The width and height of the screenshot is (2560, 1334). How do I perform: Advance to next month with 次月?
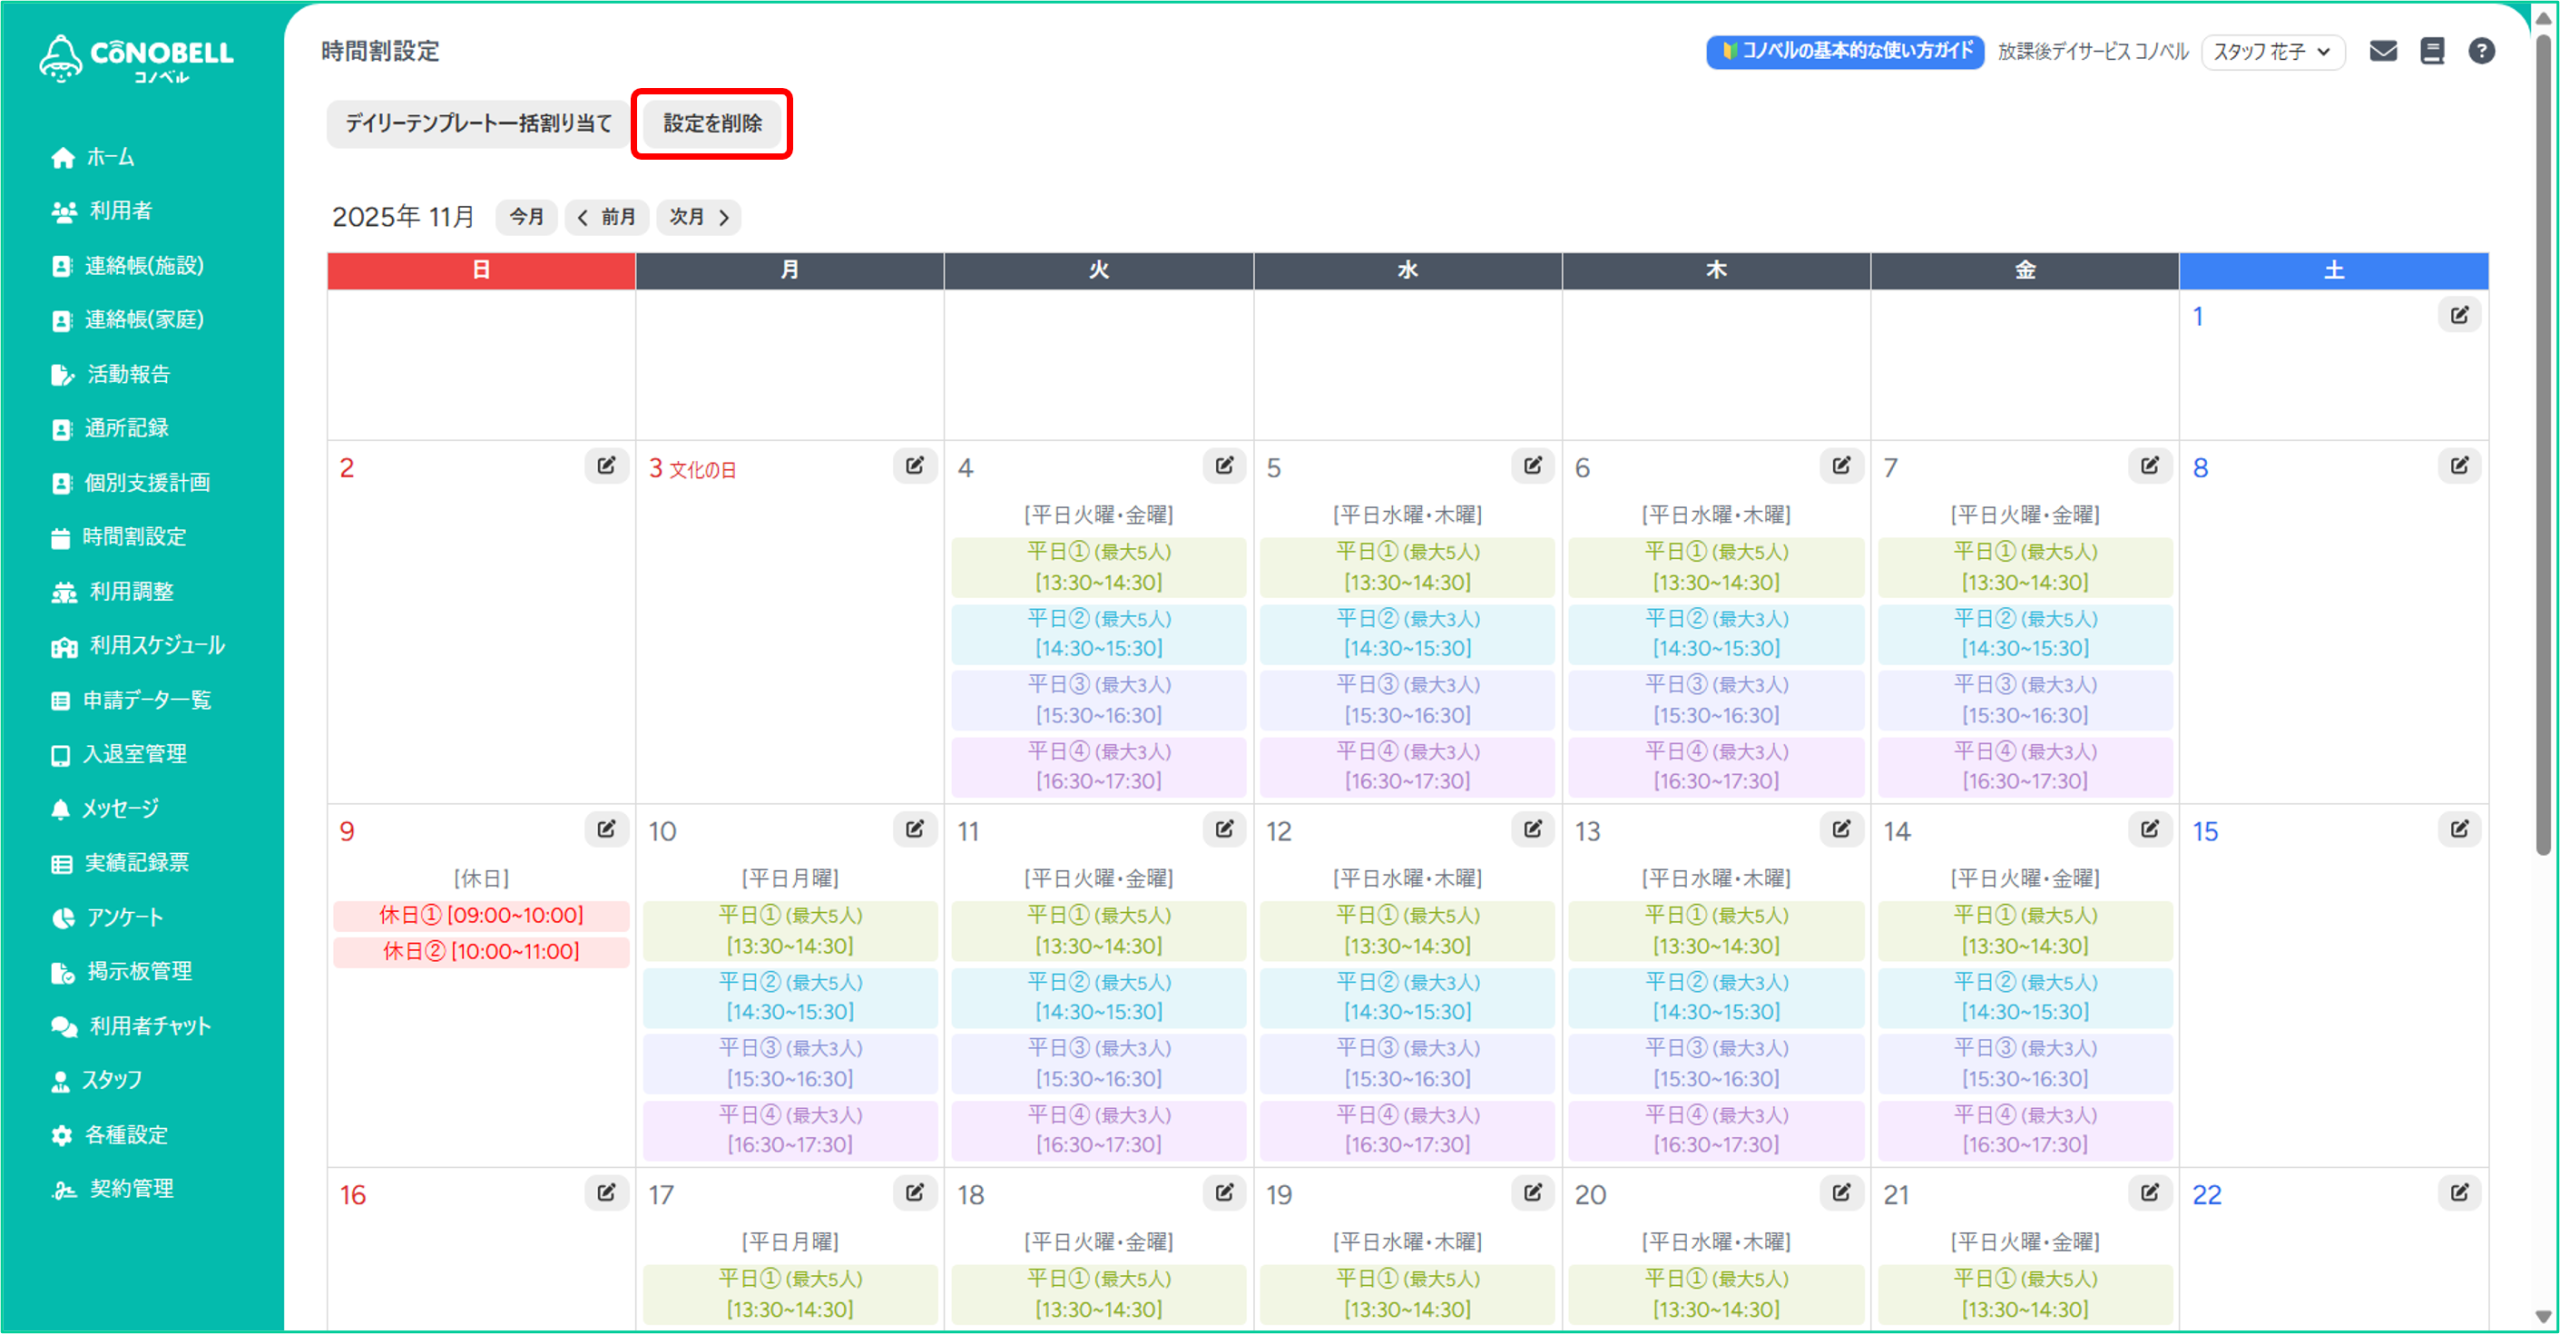pyautogui.click(x=699, y=217)
